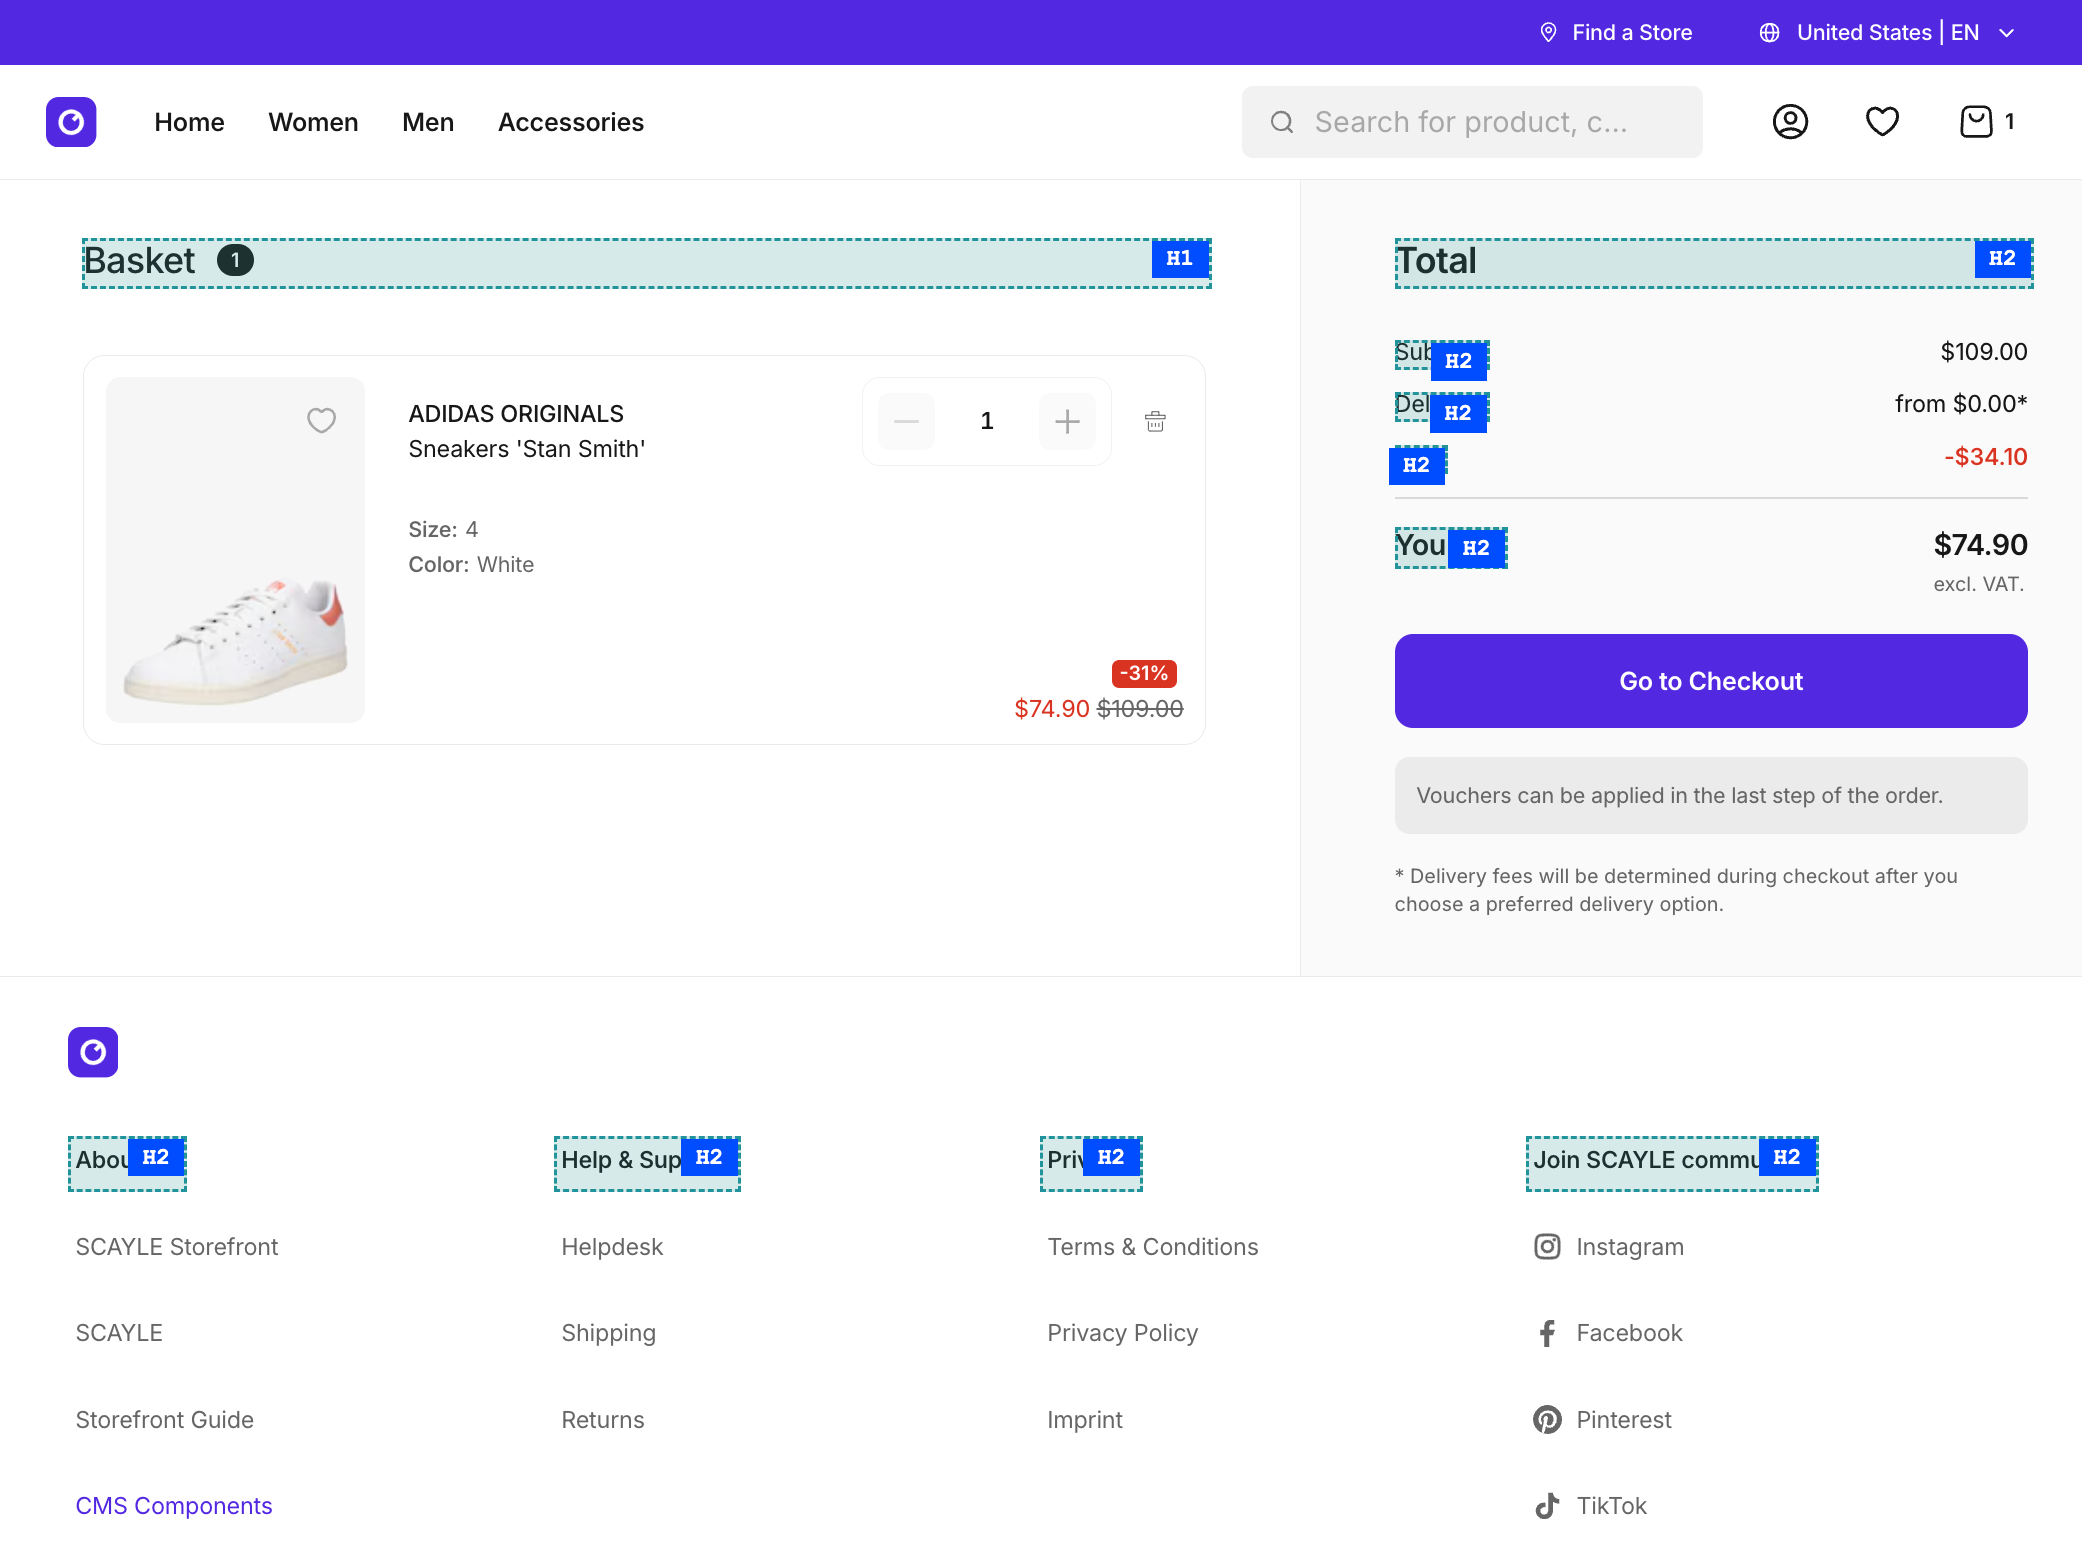Click the Instagram icon in footer
This screenshot has width=2082, height=1556.
click(1547, 1246)
